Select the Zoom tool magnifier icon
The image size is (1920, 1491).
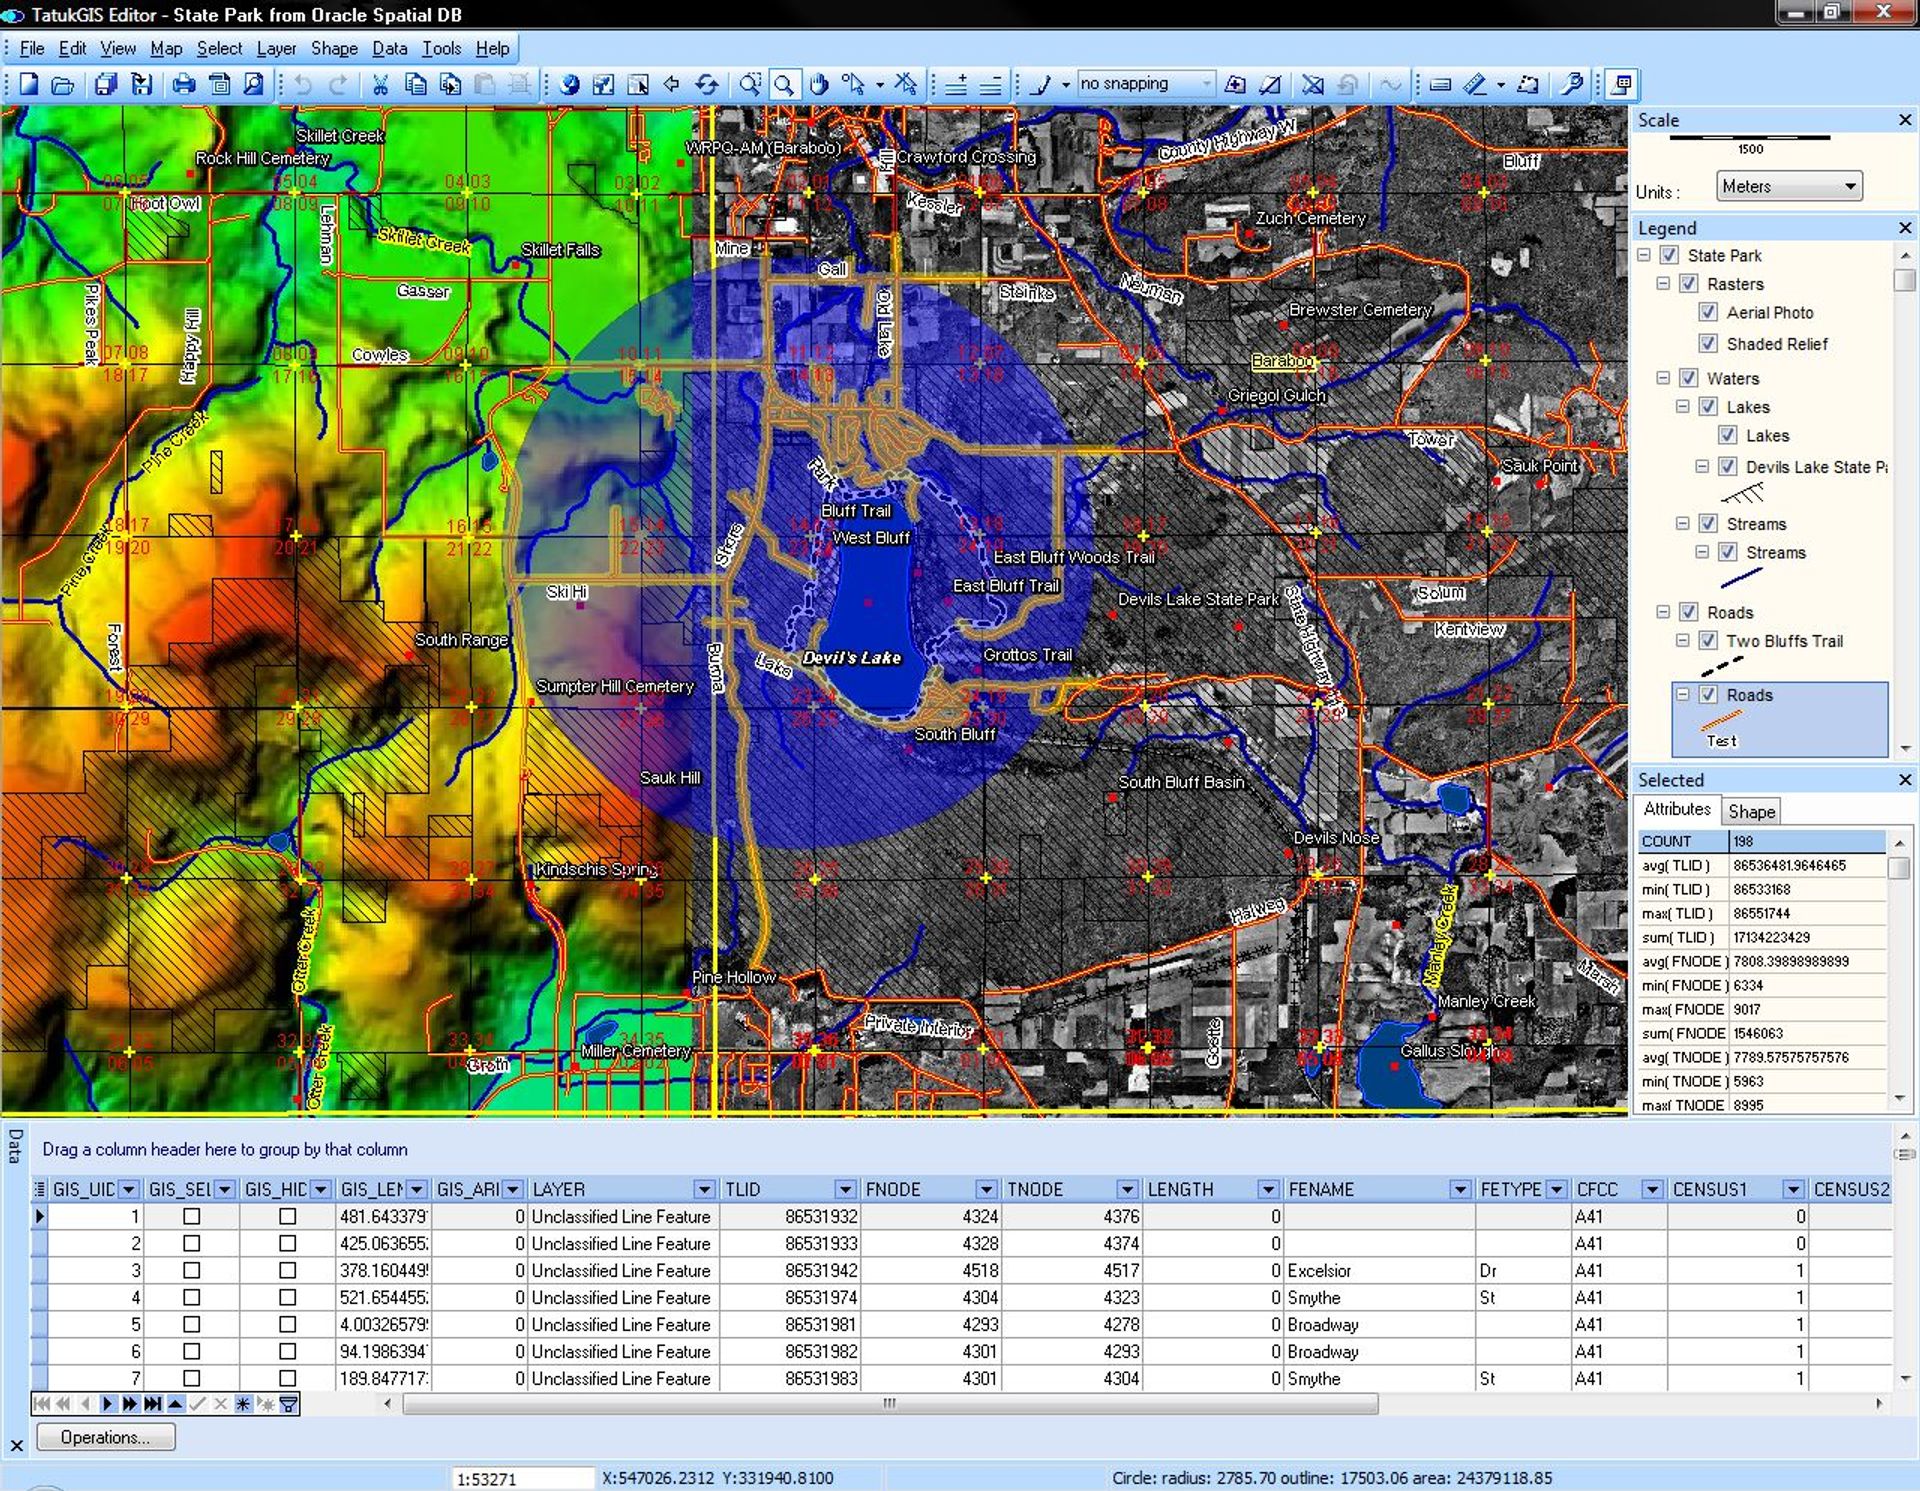pos(786,84)
